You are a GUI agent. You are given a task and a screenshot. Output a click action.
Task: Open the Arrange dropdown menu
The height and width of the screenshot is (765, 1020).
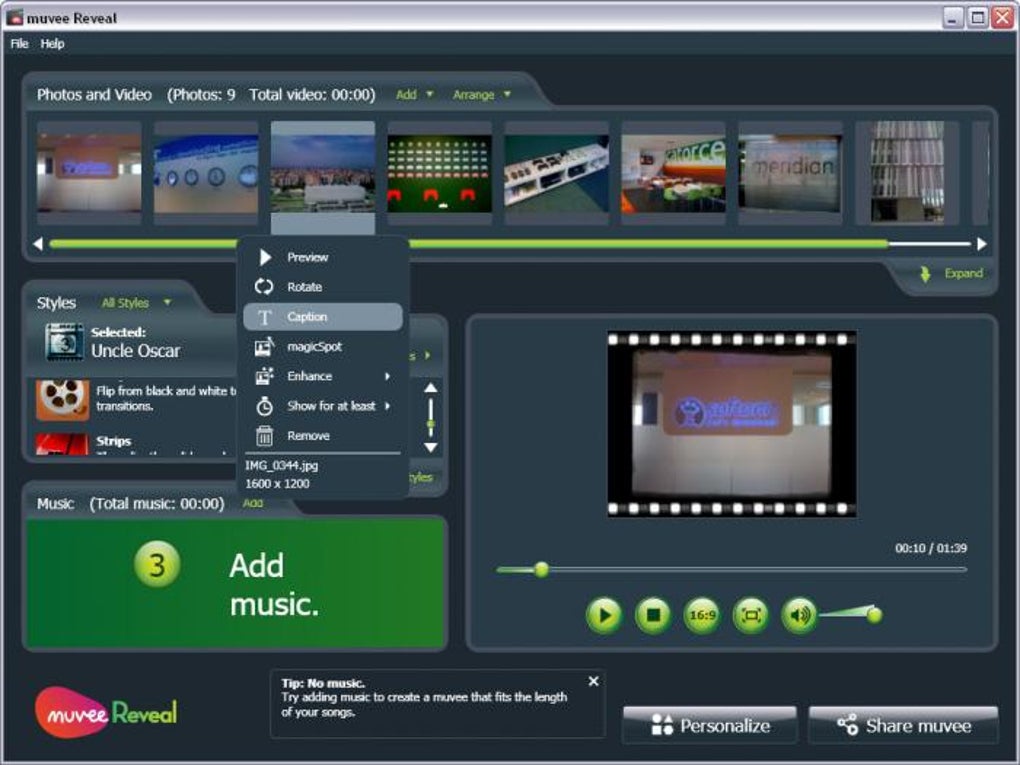tap(481, 95)
